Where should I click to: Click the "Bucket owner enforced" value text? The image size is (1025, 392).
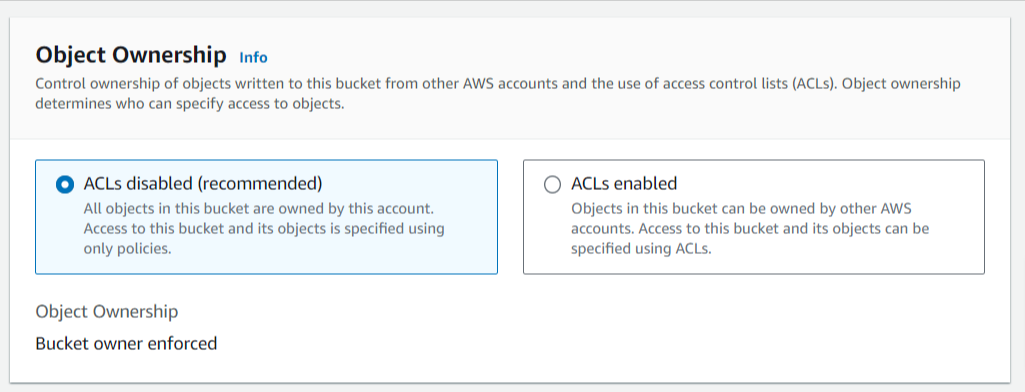tap(126, 343)
